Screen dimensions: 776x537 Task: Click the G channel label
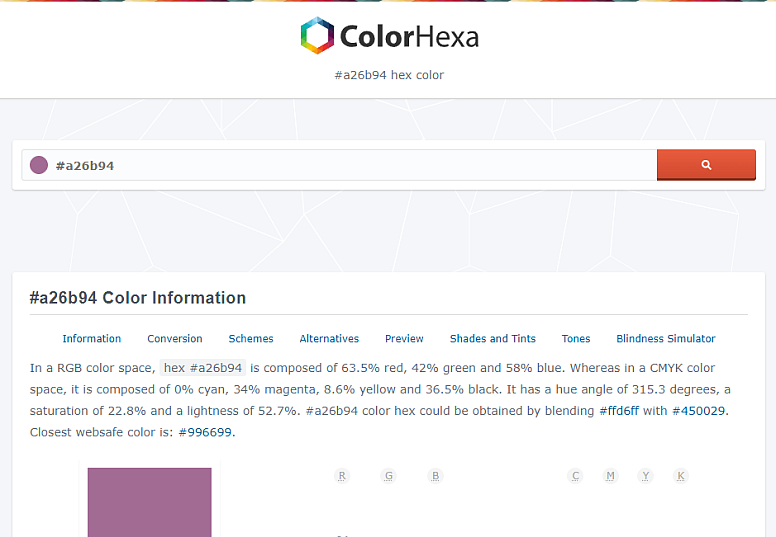pyautogui.click(x=388, y=476)
